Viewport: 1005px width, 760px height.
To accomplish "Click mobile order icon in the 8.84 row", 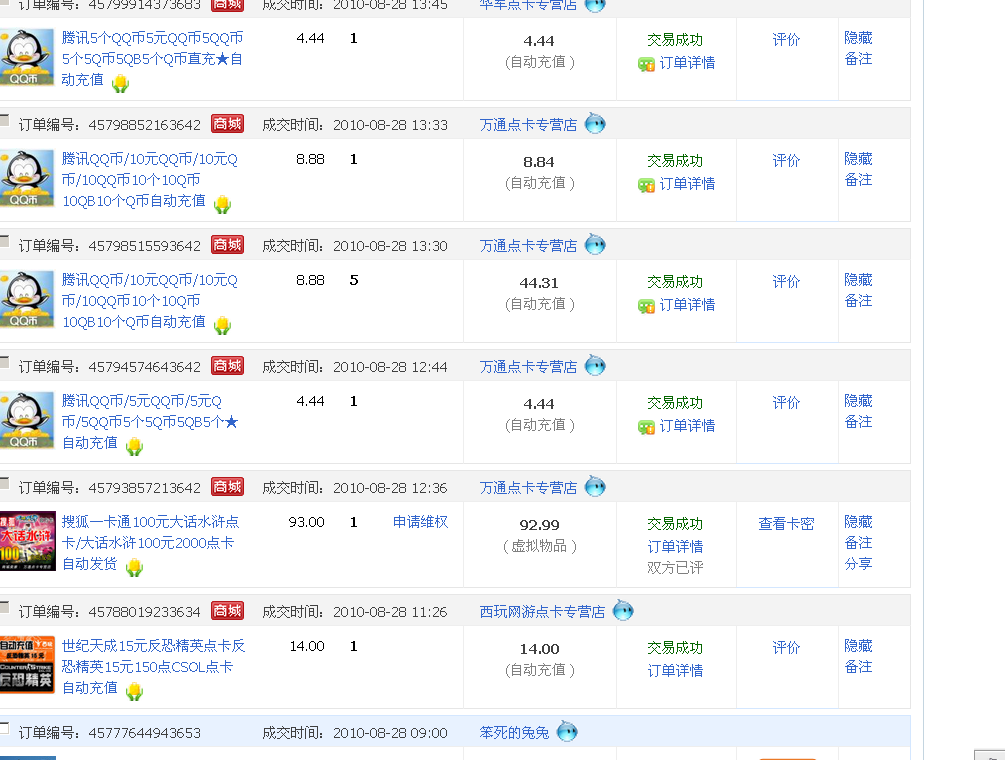I will (x=646, y=185).
